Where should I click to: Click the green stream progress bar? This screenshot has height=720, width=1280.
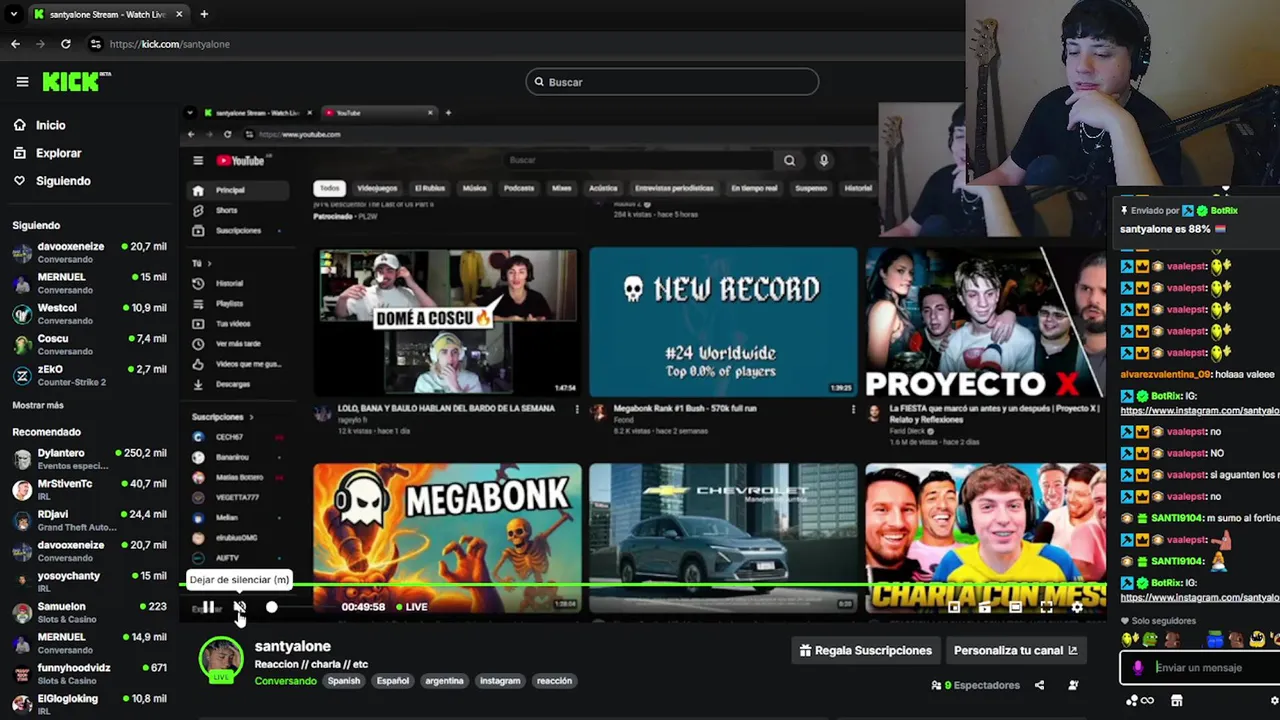(645, 586)
